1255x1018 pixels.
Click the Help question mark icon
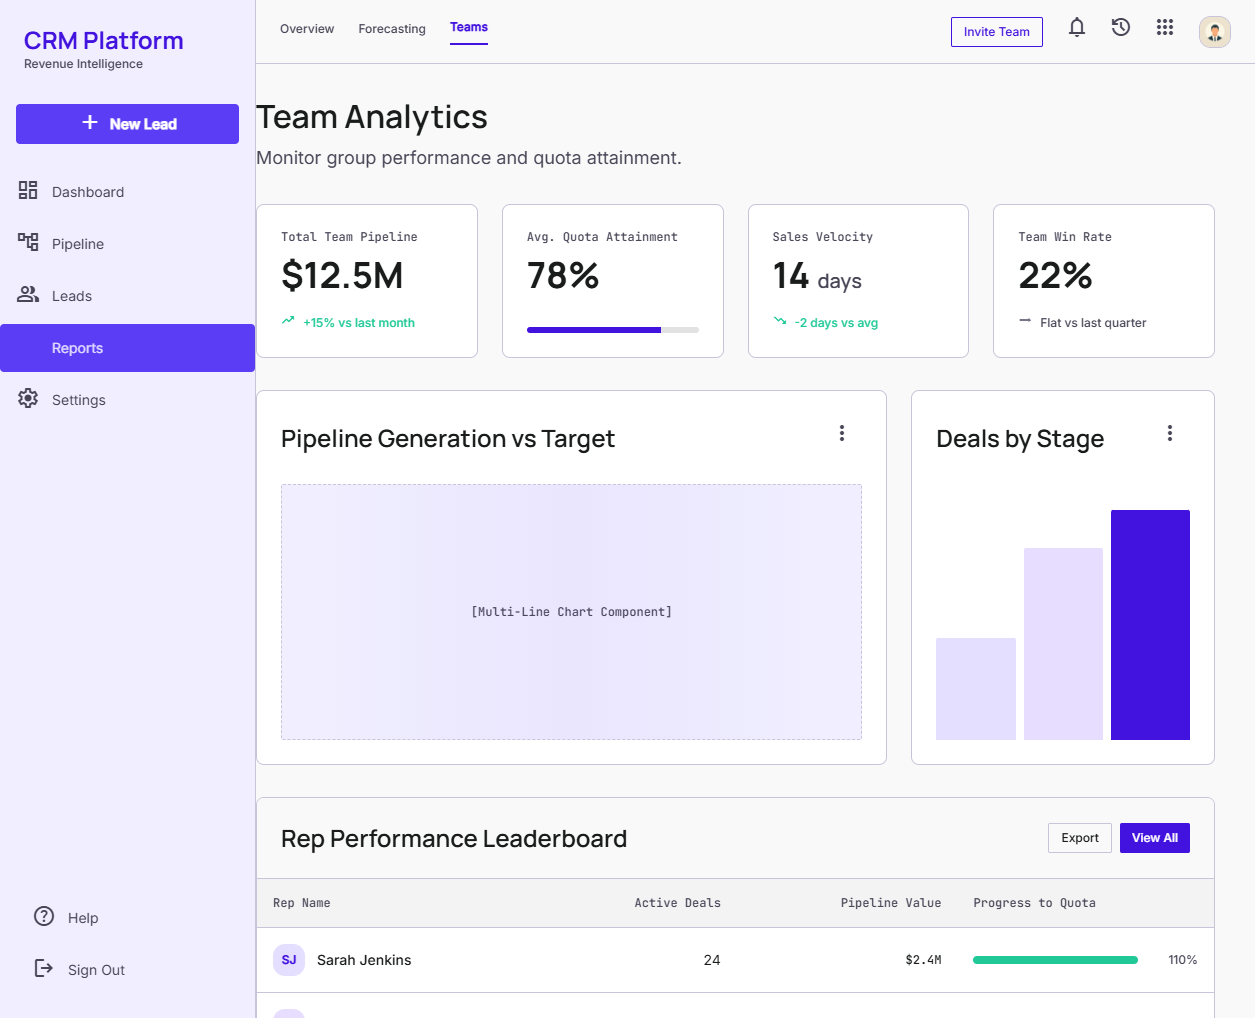pos(44,917)
